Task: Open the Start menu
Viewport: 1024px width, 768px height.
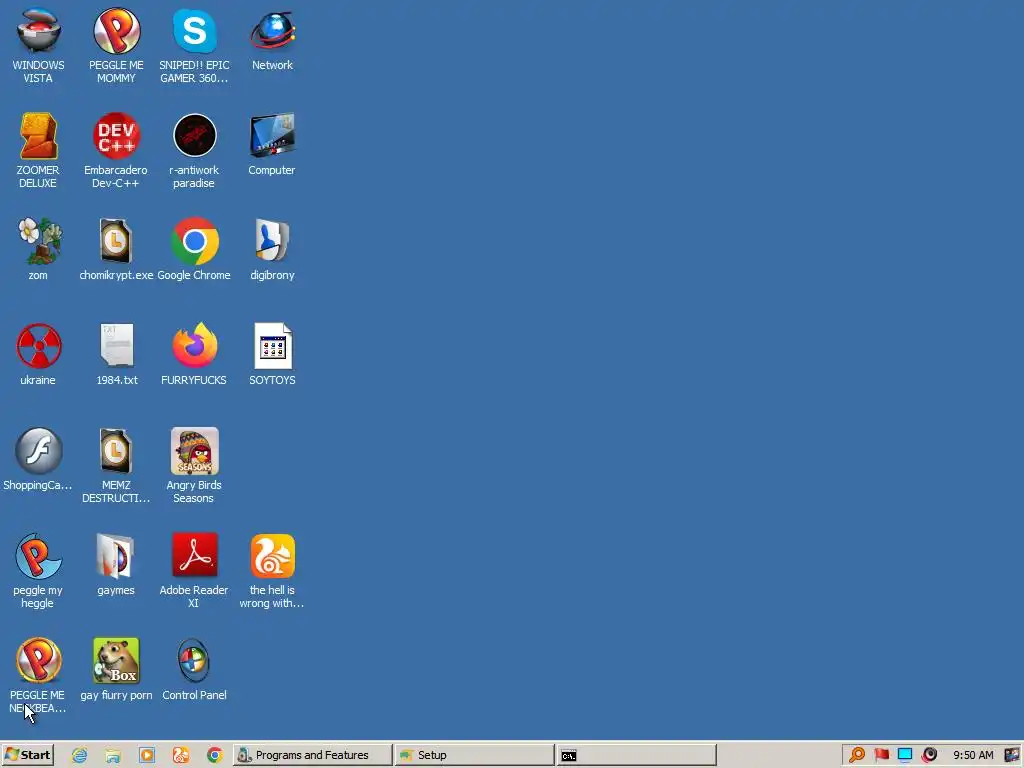Action: (27, 755)
